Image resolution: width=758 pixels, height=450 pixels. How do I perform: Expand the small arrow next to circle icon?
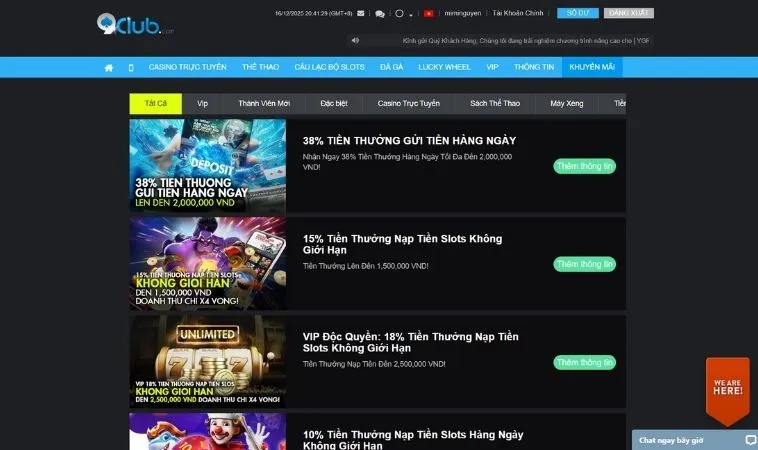[411, 15]
